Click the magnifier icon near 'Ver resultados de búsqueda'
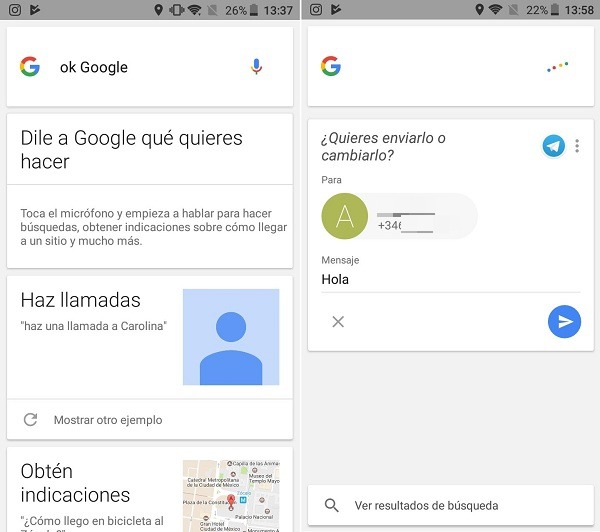This screenshot has width=600, height=532. tap(332, 506)
